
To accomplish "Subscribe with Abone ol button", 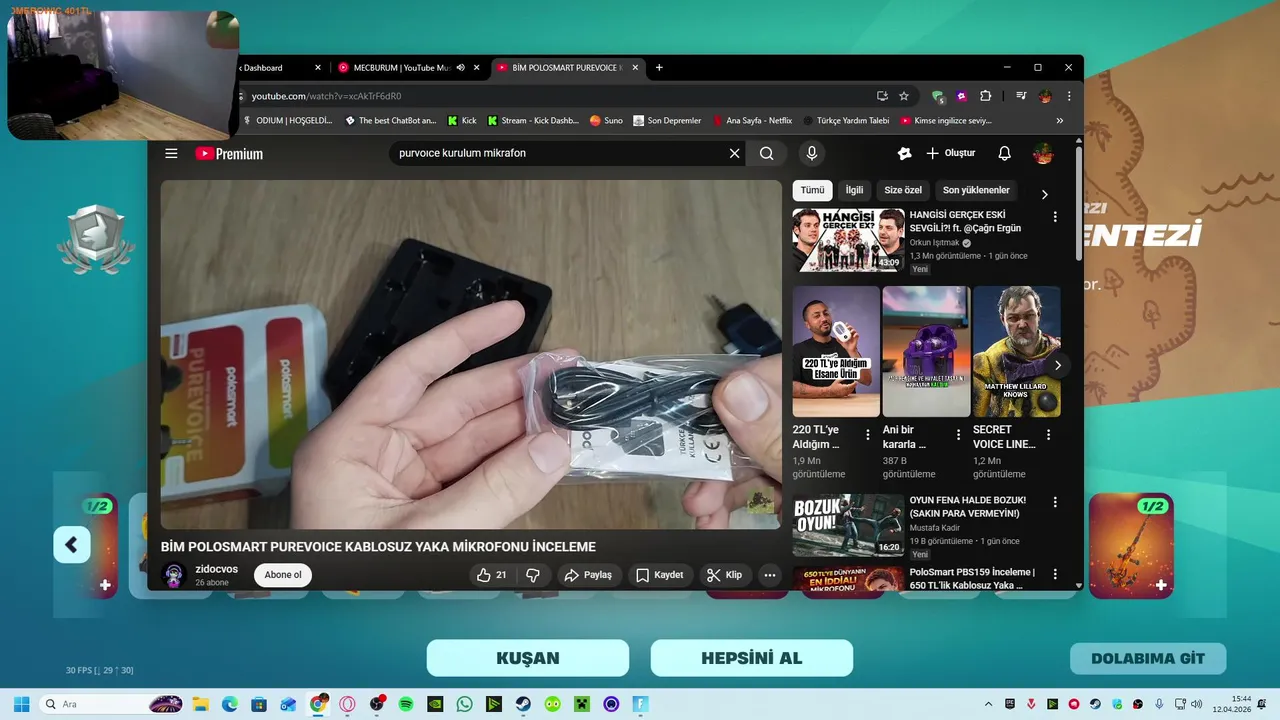I will (x=283, y=575).
